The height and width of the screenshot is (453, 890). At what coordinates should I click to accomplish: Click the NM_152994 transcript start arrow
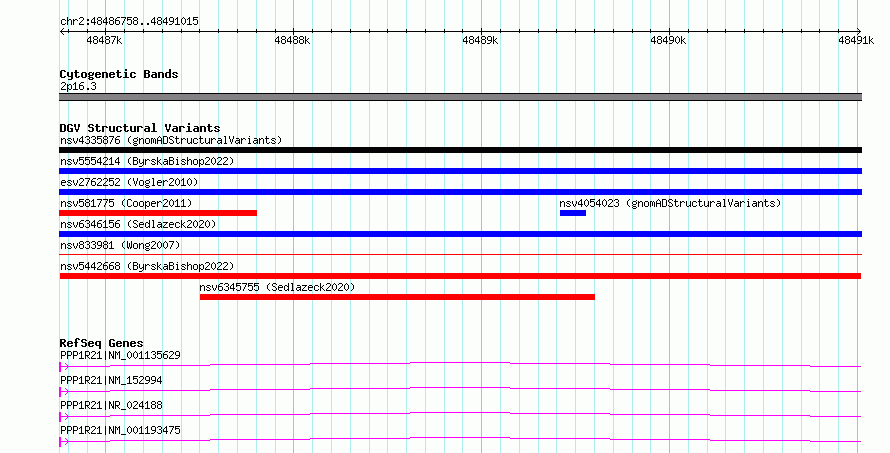pos(64,392)
